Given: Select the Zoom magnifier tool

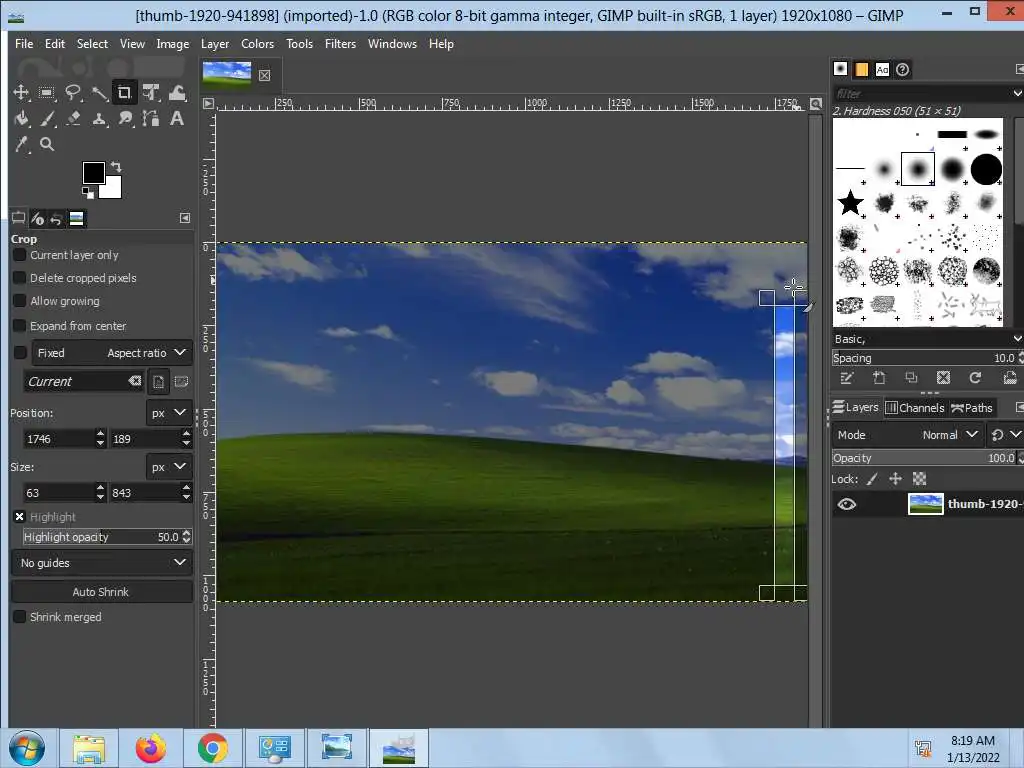Looking at the screenshot, I should pyautogui.click(x=46, y=144).
